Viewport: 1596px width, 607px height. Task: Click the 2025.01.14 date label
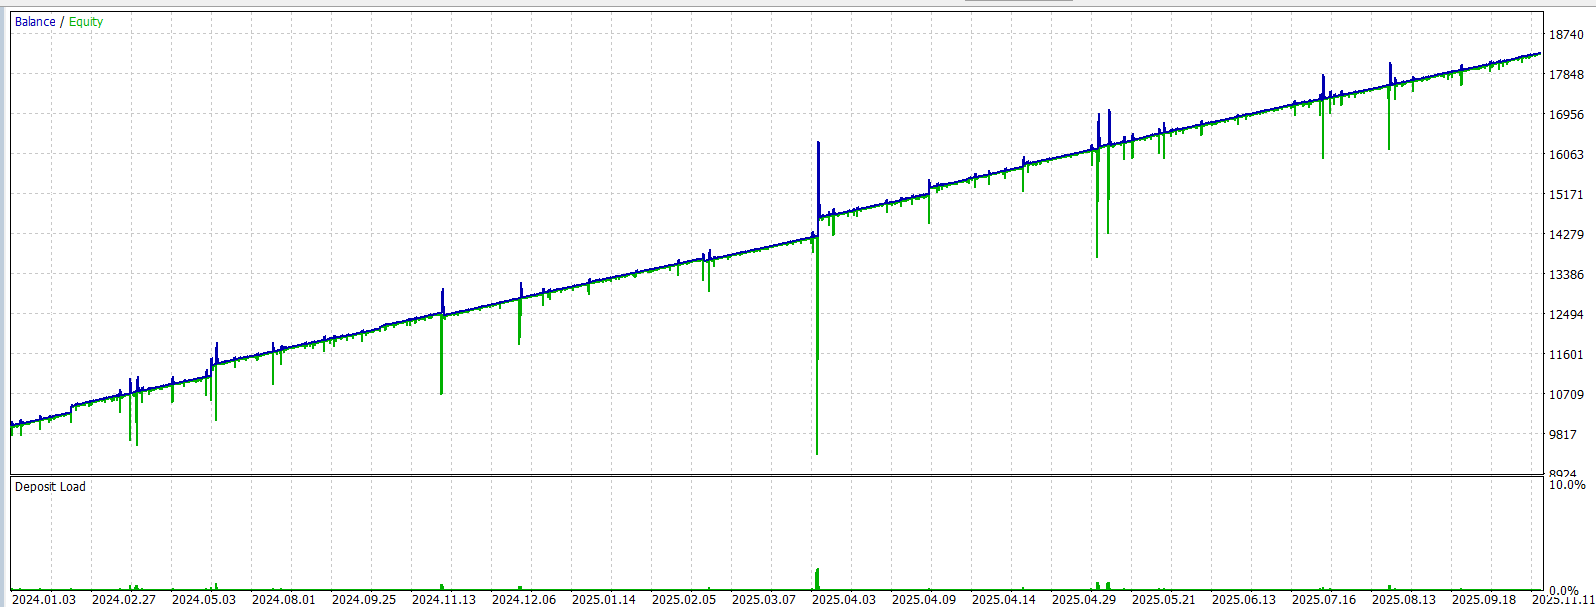604,600
